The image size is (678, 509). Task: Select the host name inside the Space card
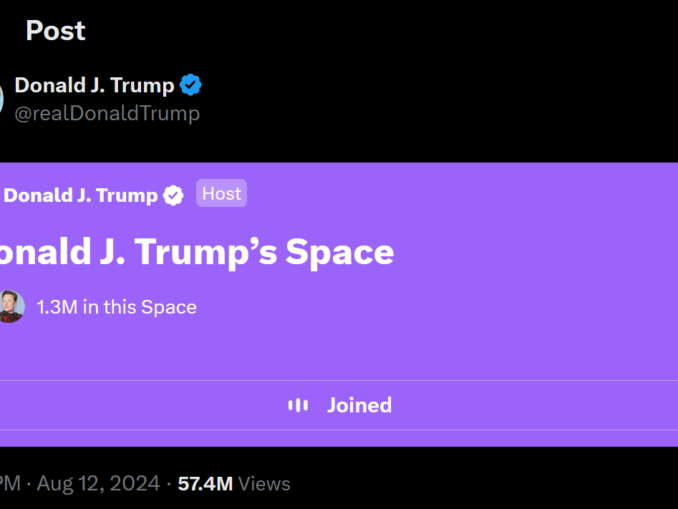point(80,195)
